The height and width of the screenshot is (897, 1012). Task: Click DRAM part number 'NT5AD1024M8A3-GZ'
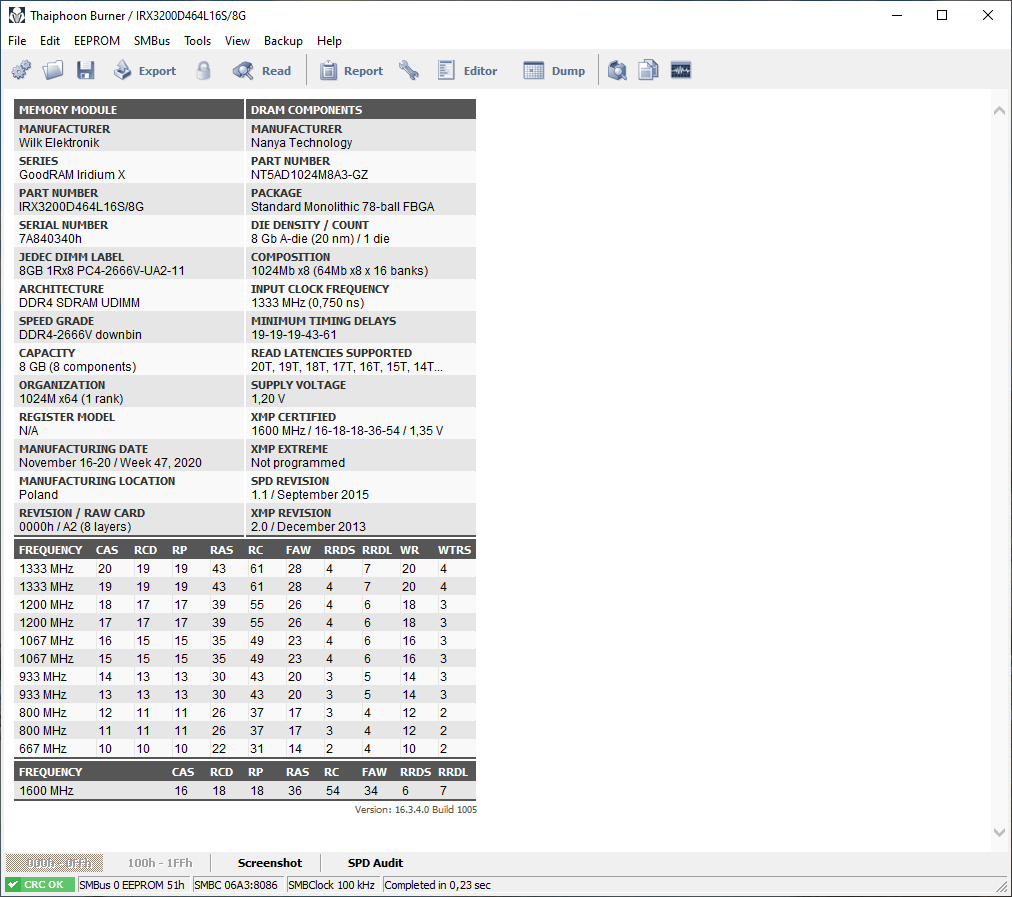click(x=309, y=175)
